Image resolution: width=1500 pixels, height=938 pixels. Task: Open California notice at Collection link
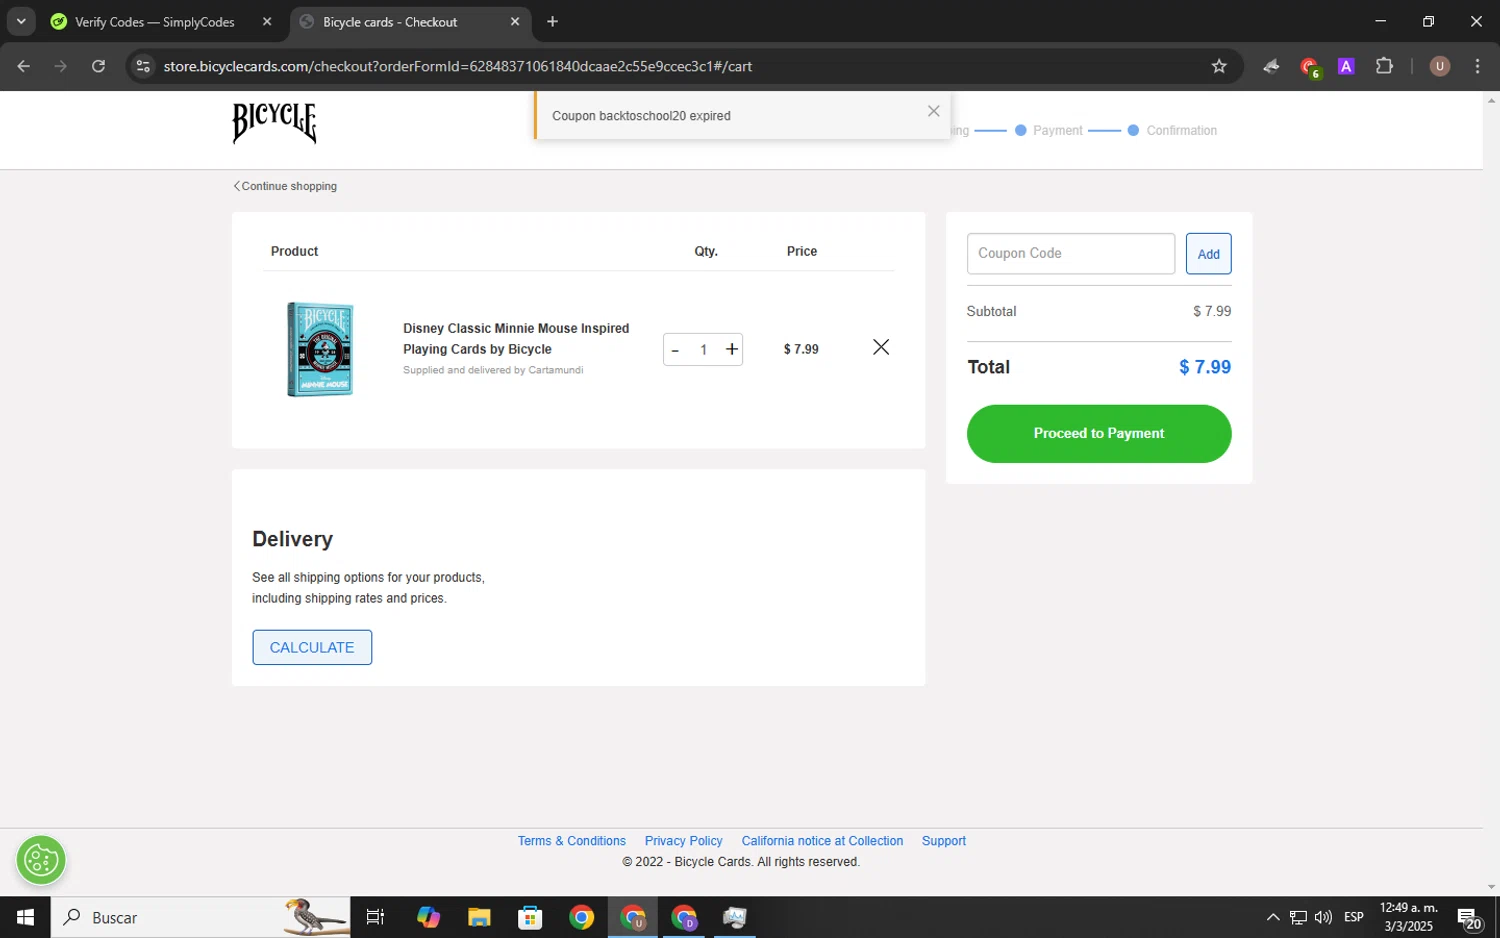[822, 841]
